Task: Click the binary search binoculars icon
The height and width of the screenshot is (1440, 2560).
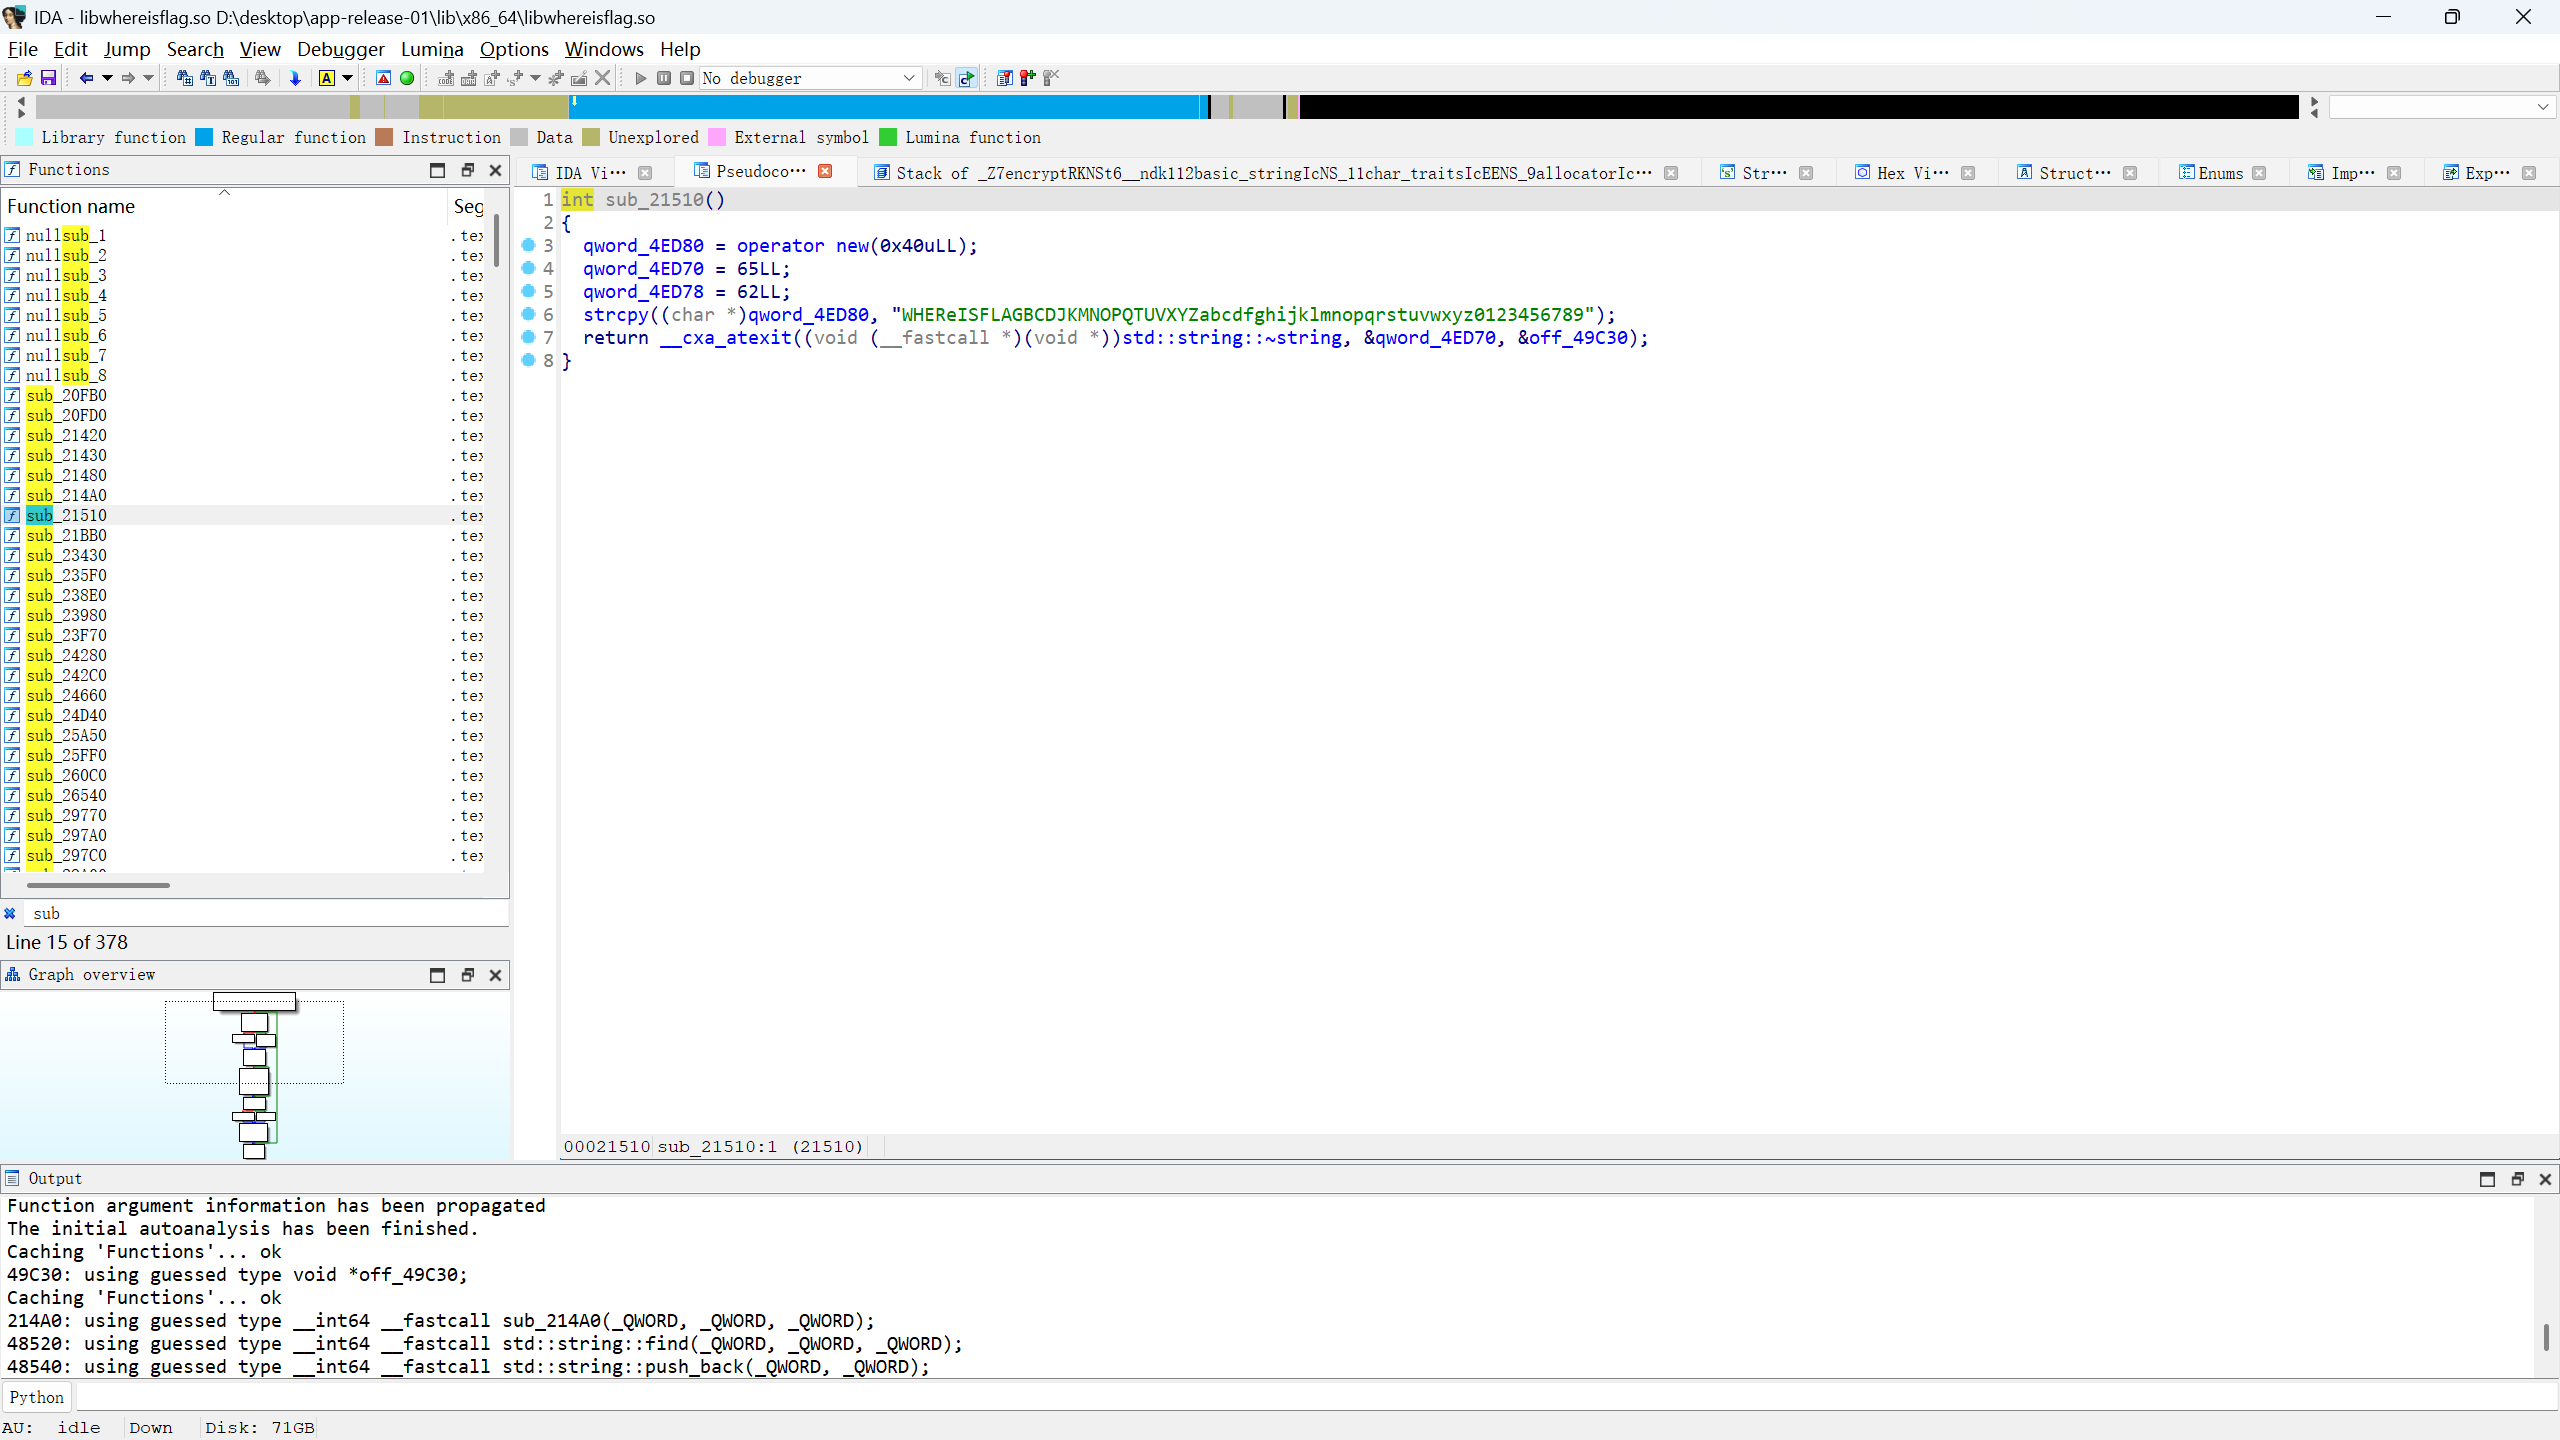Action: tap(231, 78)
